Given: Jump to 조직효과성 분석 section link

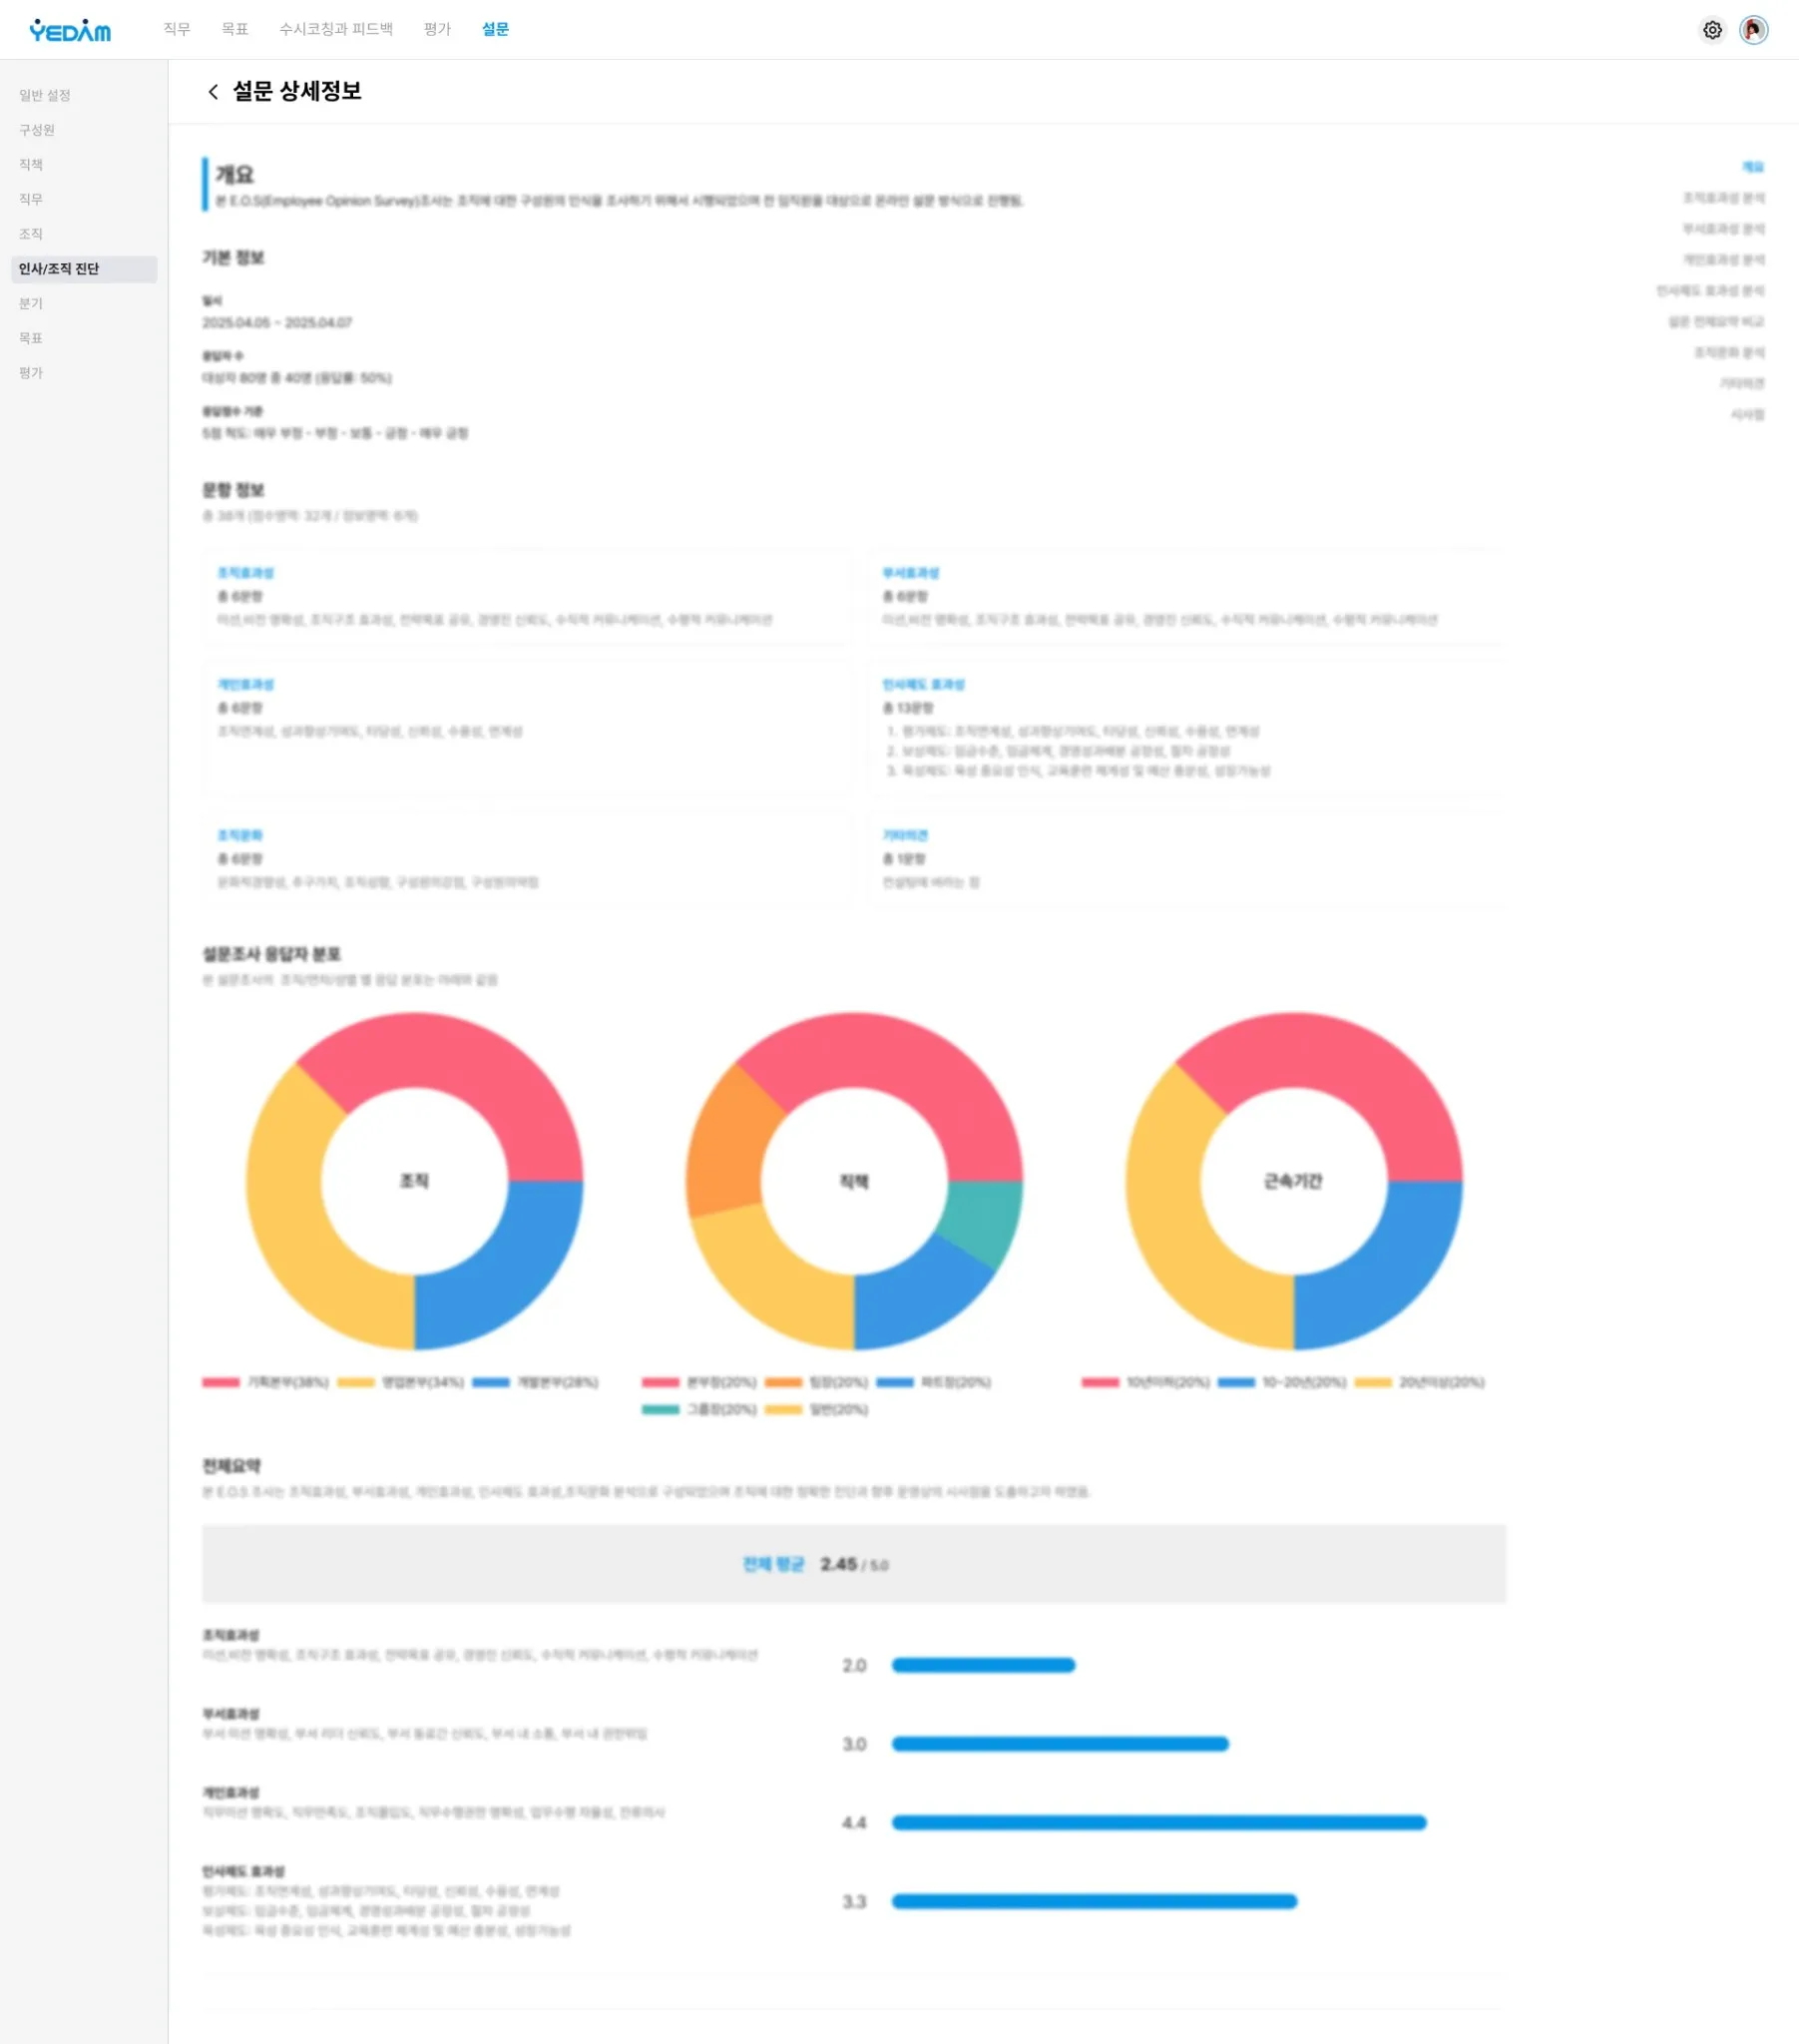Looking at the screenshot, I should pyautogui.click(x=1723, y=198).
